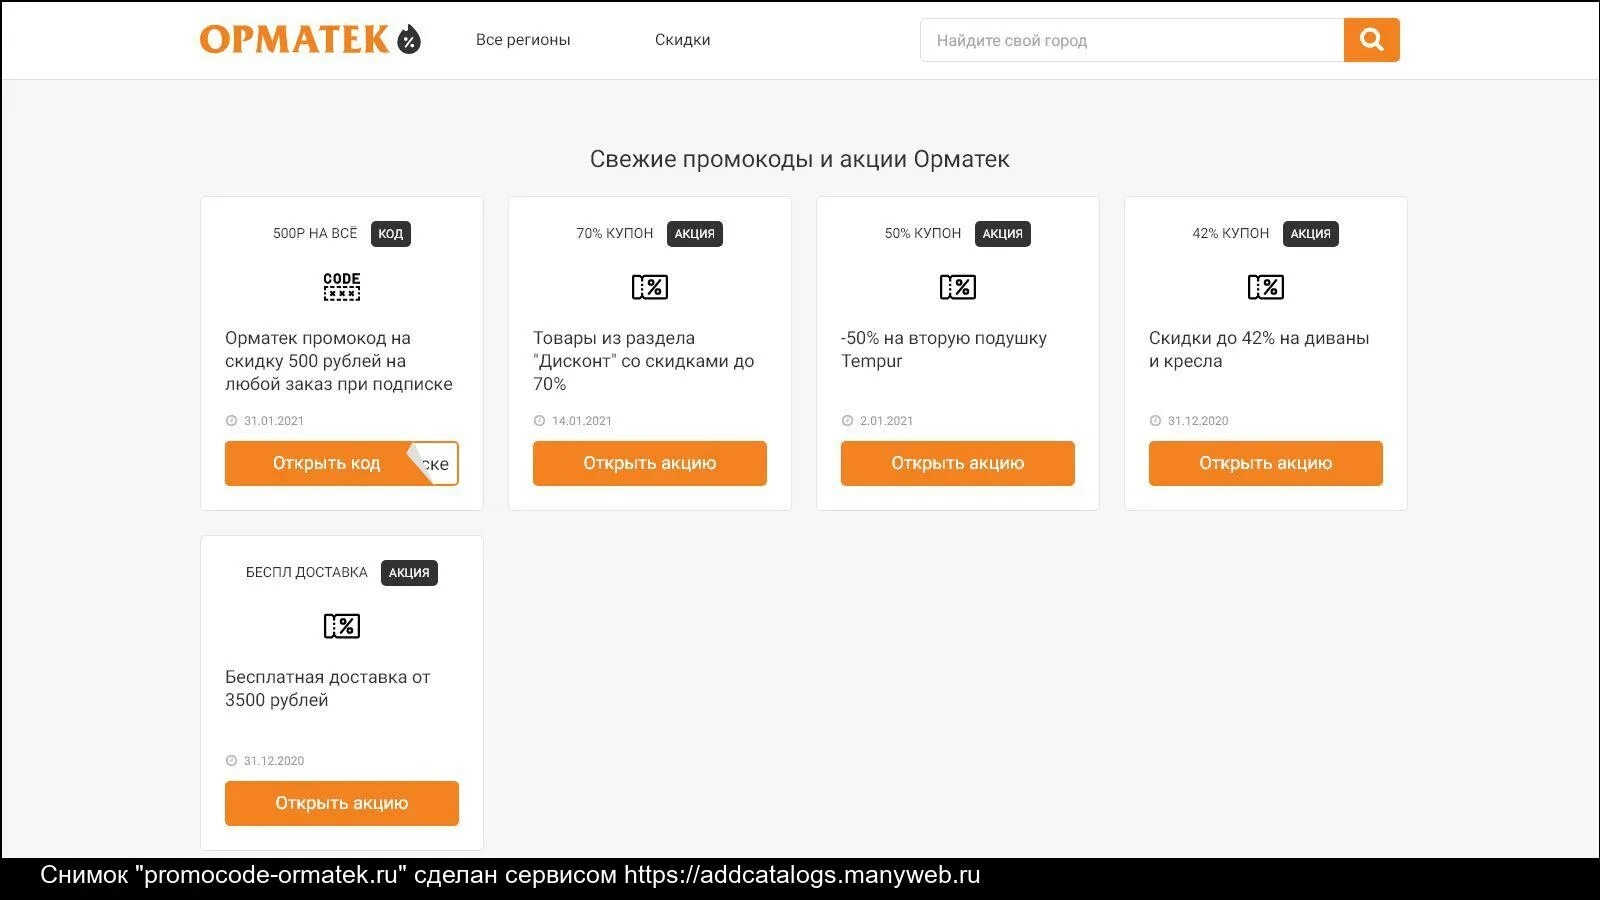Click the Орматек logo

click(x=310, y=39)
